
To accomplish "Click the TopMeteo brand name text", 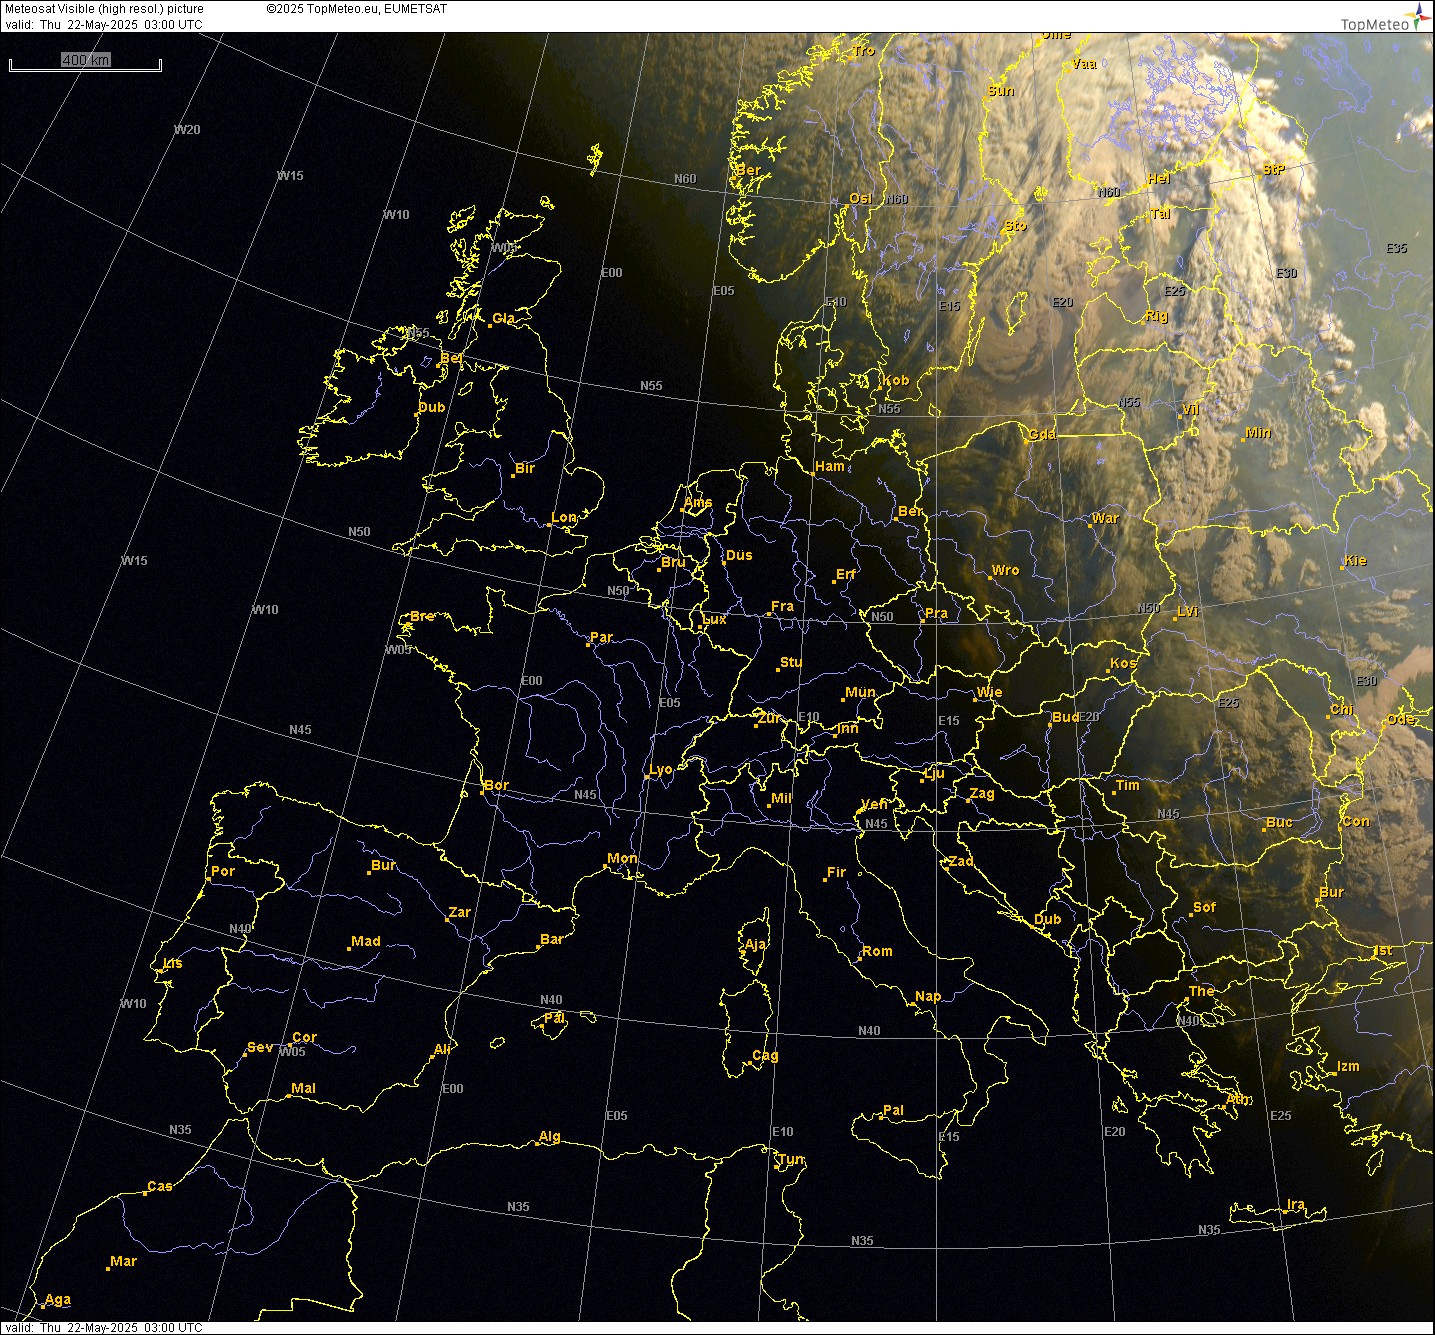I will (1374, 25).
